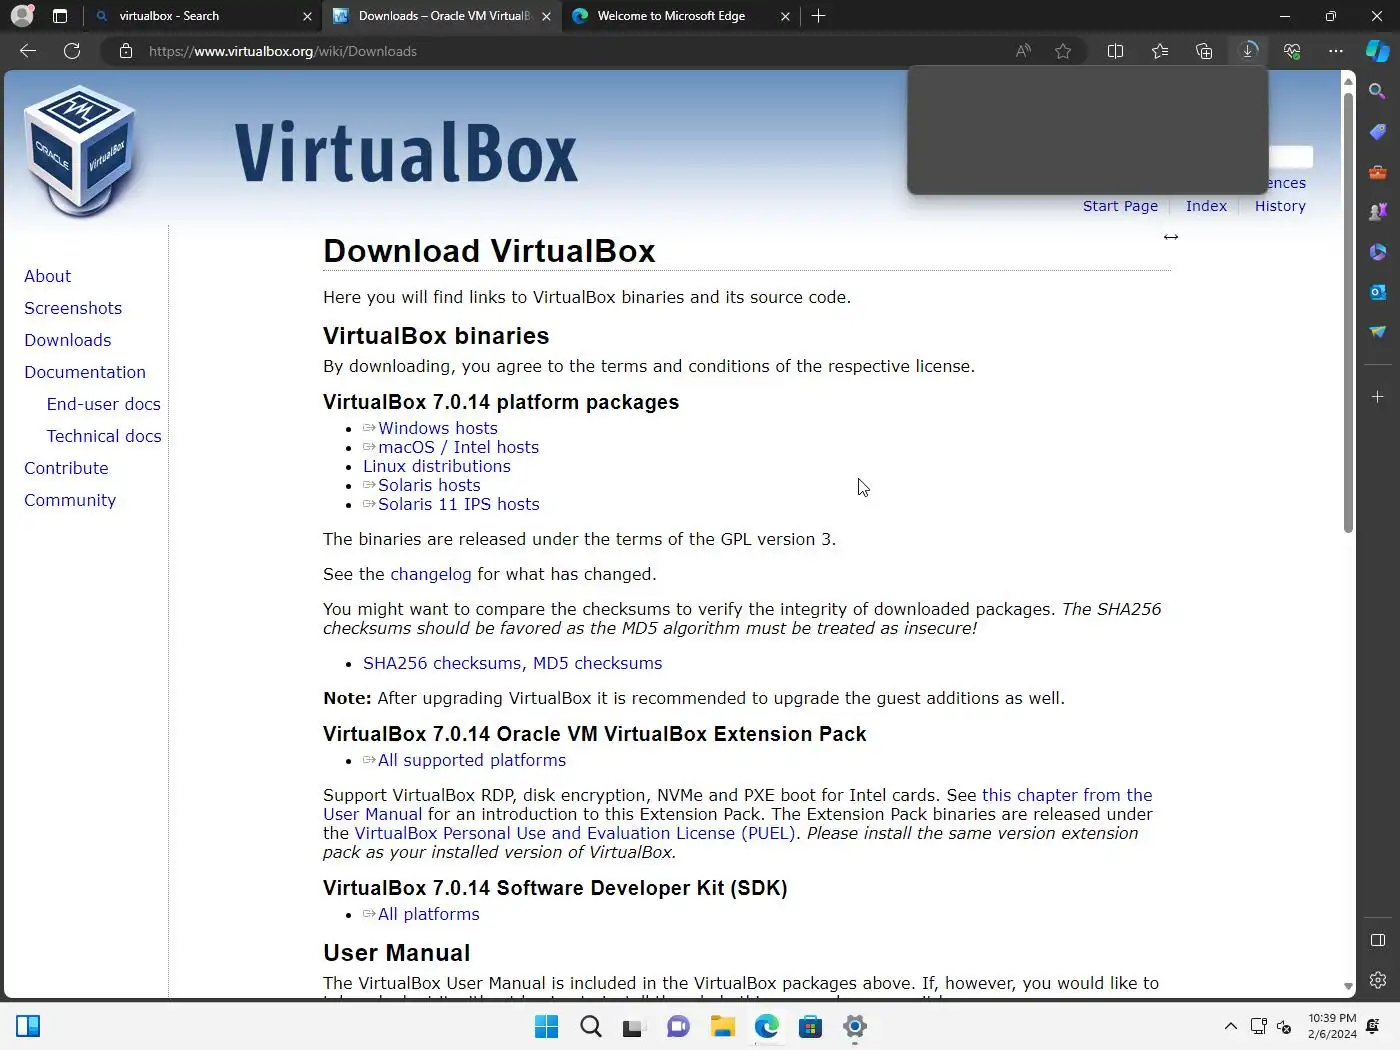Open sidebar Outlook icon
This screenshot has width=1400, height=1050.
(1378, 292)
